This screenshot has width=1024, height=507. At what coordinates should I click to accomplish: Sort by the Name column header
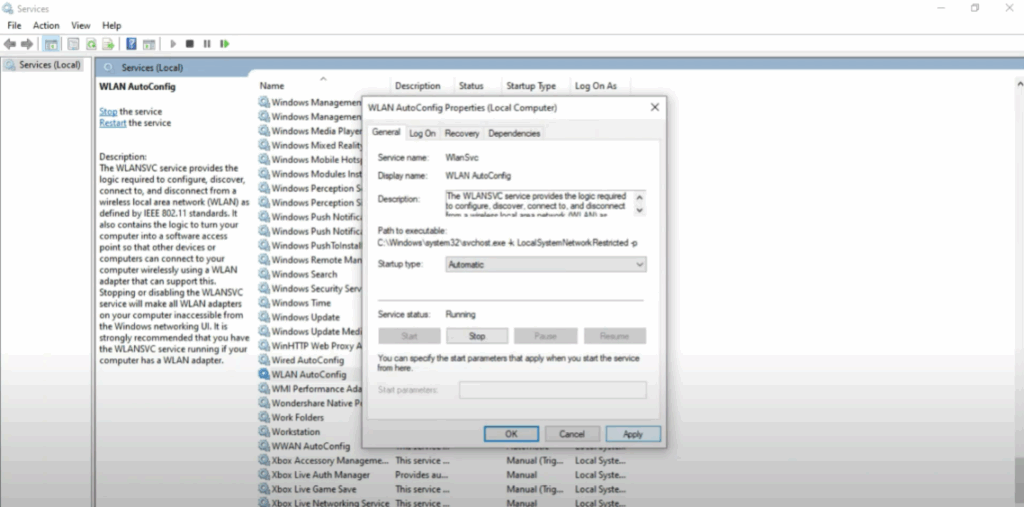[272, 86]
